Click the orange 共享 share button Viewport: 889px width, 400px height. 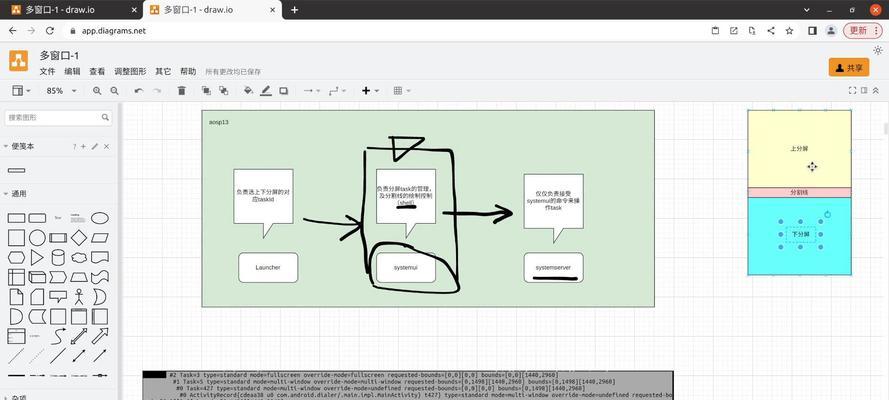click(x=849, y=67)
